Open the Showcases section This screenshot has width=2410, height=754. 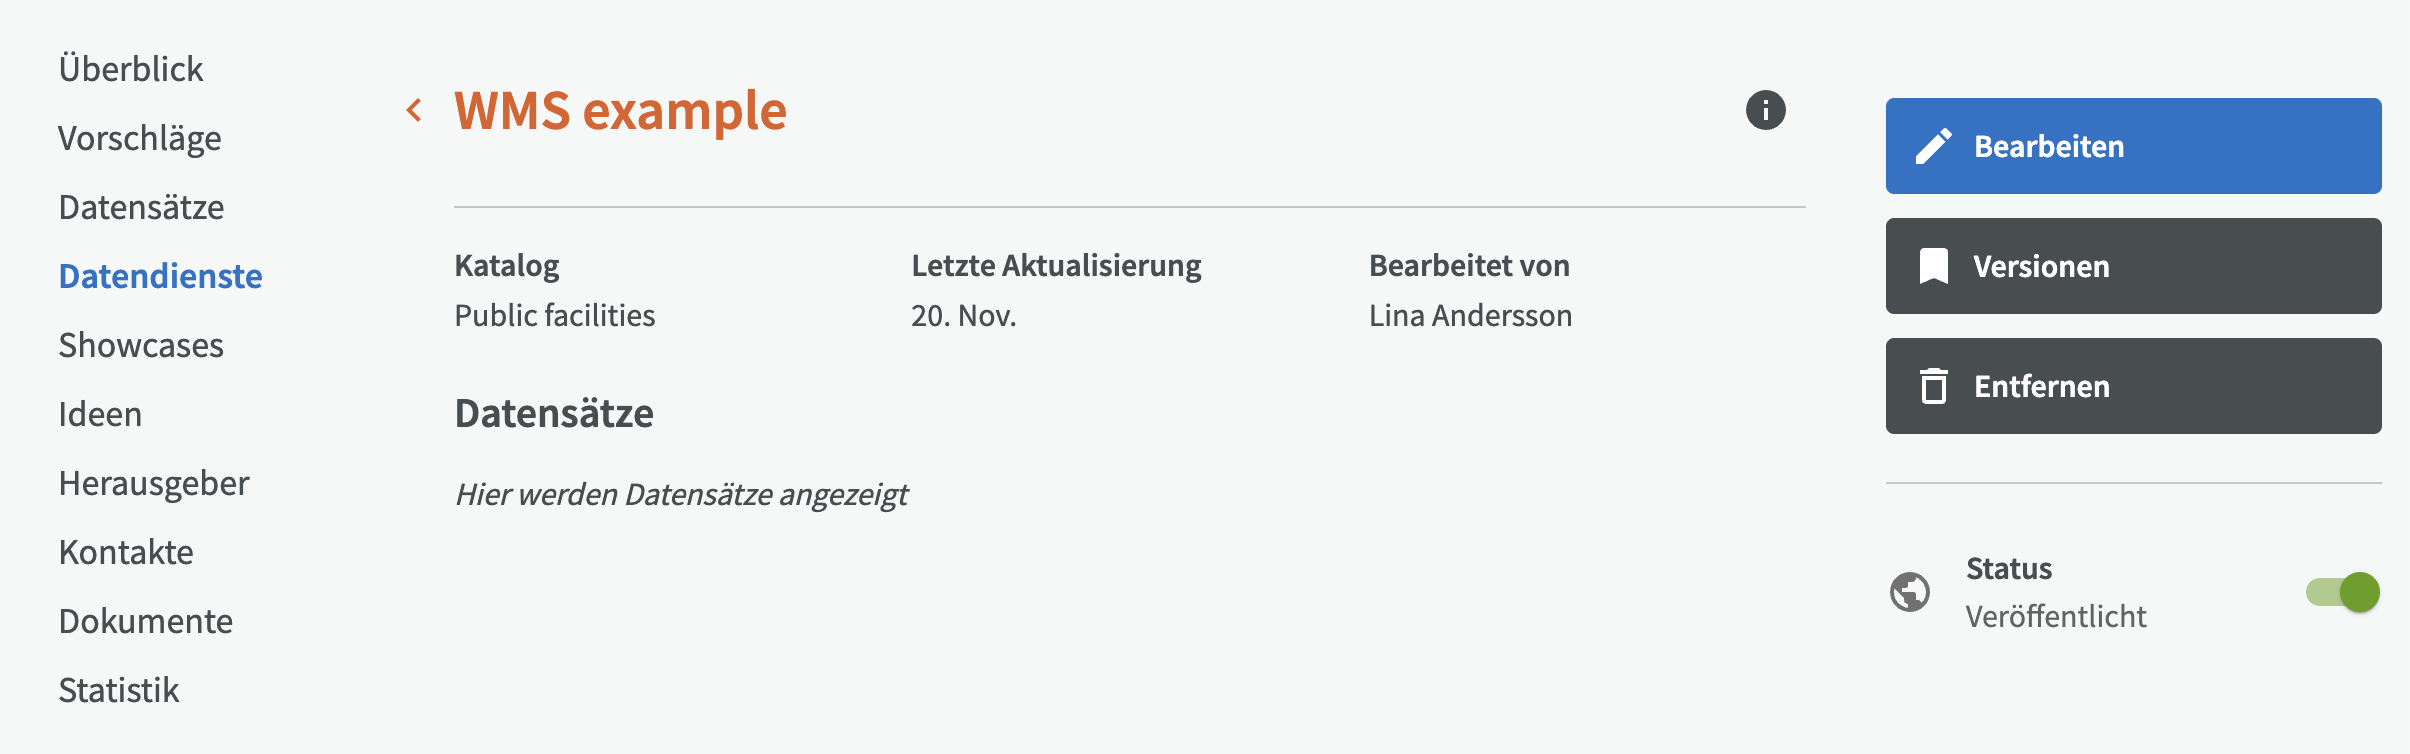(141, 345)
